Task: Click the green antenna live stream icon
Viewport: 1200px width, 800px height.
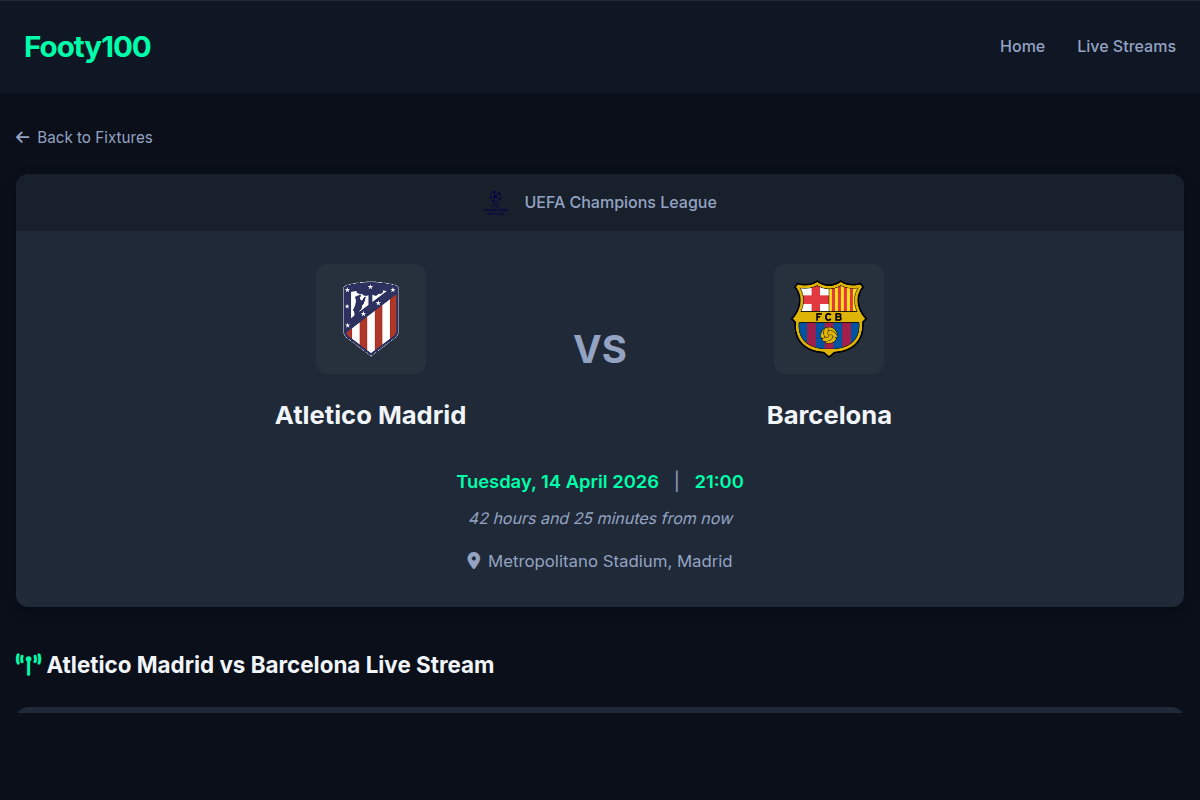Action: point(27,662)
